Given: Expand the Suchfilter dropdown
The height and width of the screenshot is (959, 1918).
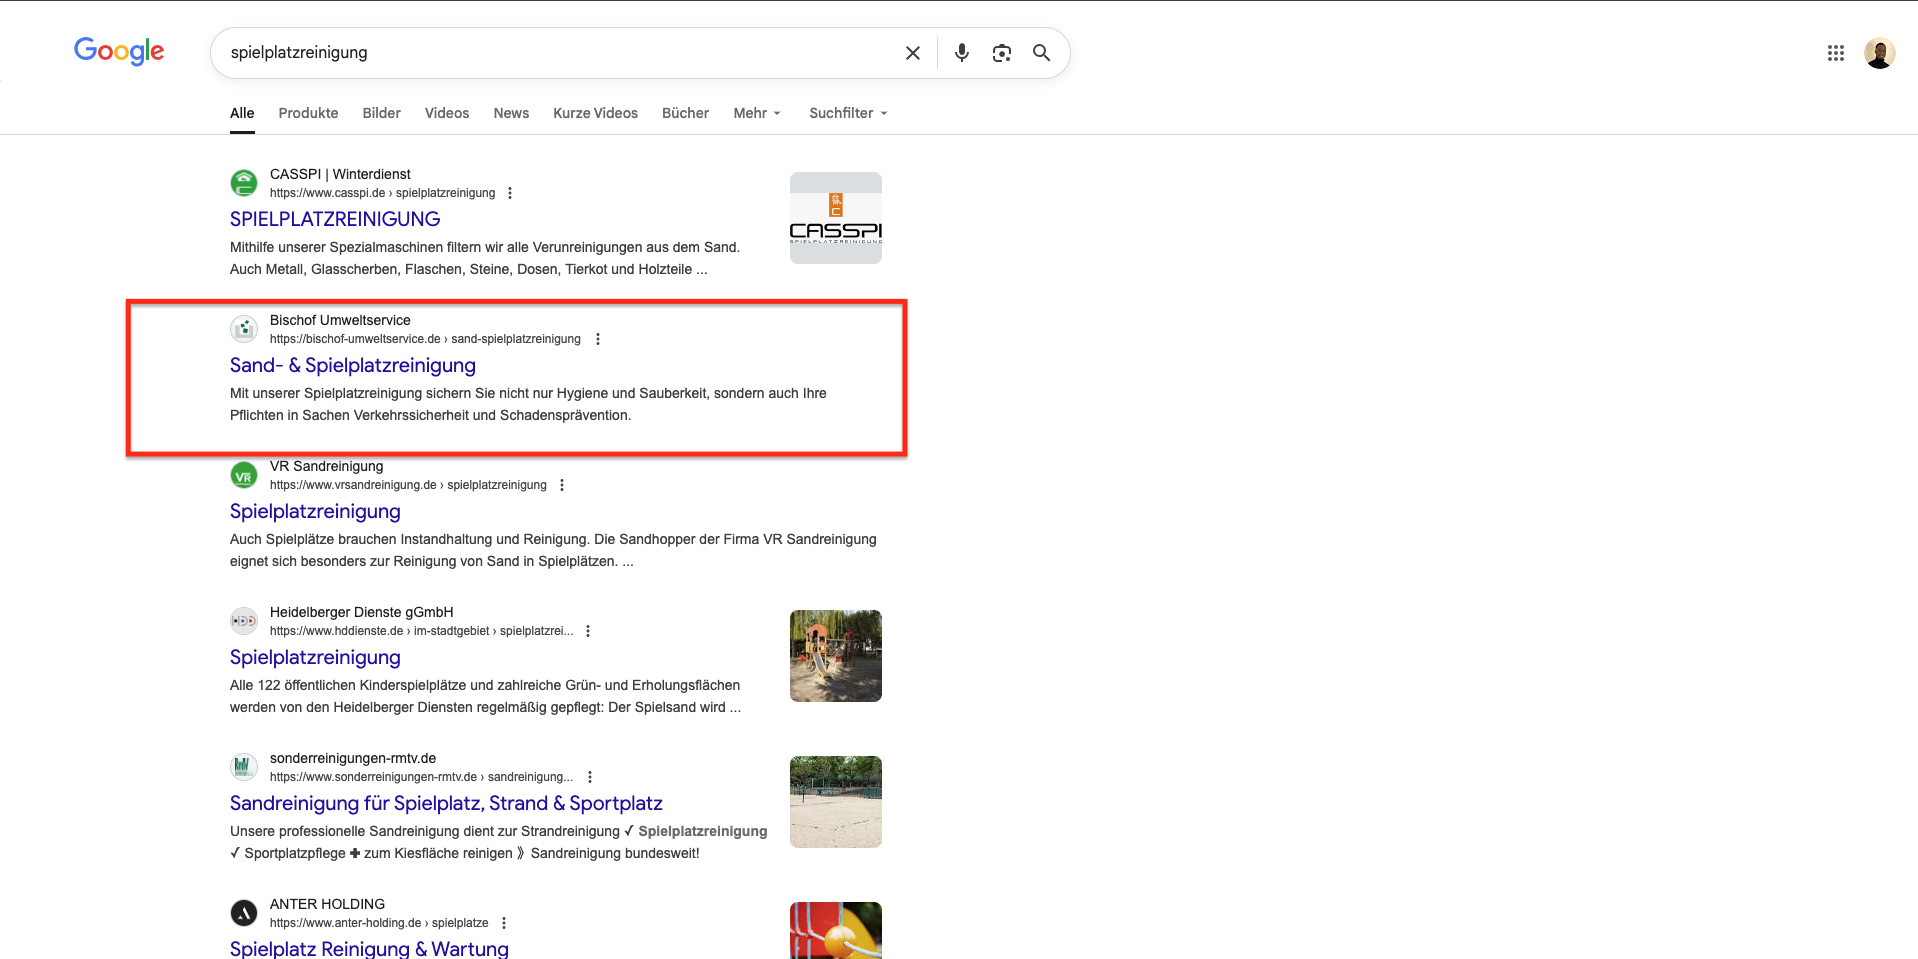Looking at the screenshot, I should 848,113.
